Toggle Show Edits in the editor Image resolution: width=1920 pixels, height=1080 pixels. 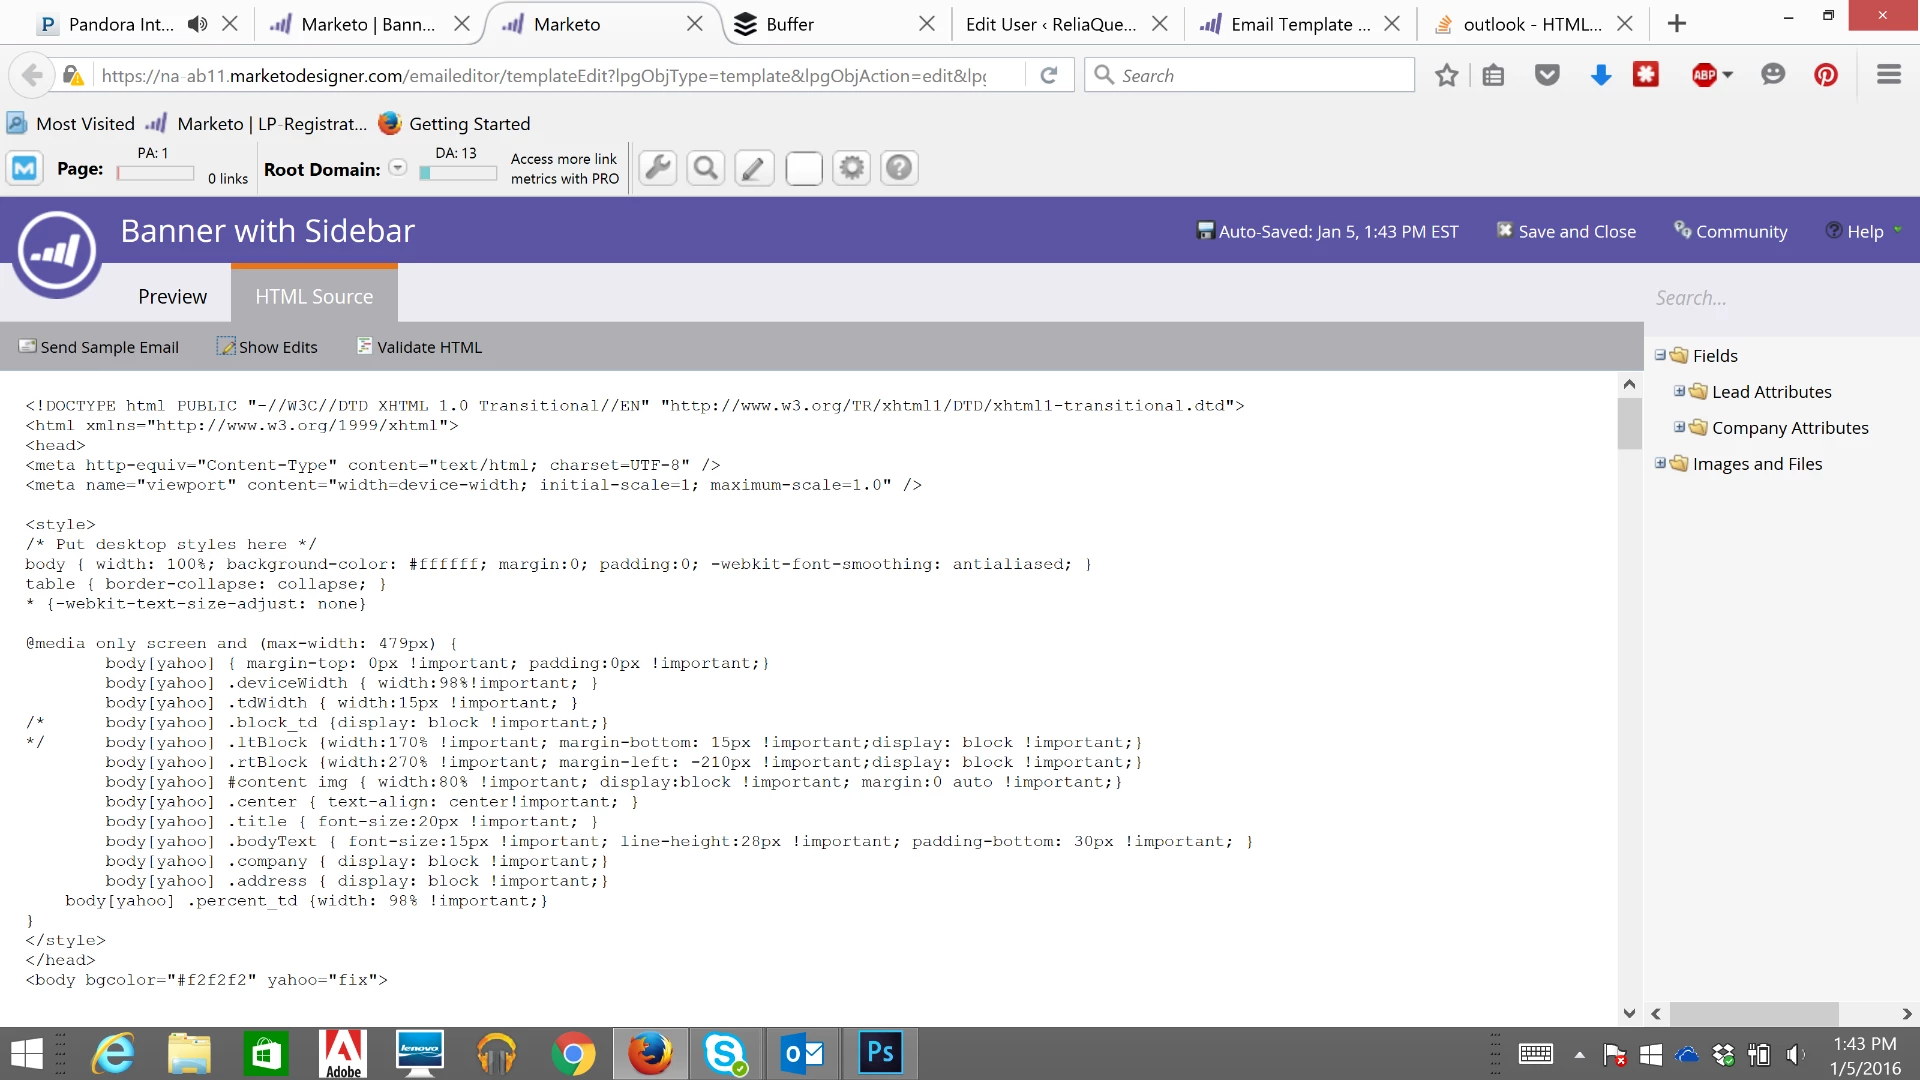point(267,347)
